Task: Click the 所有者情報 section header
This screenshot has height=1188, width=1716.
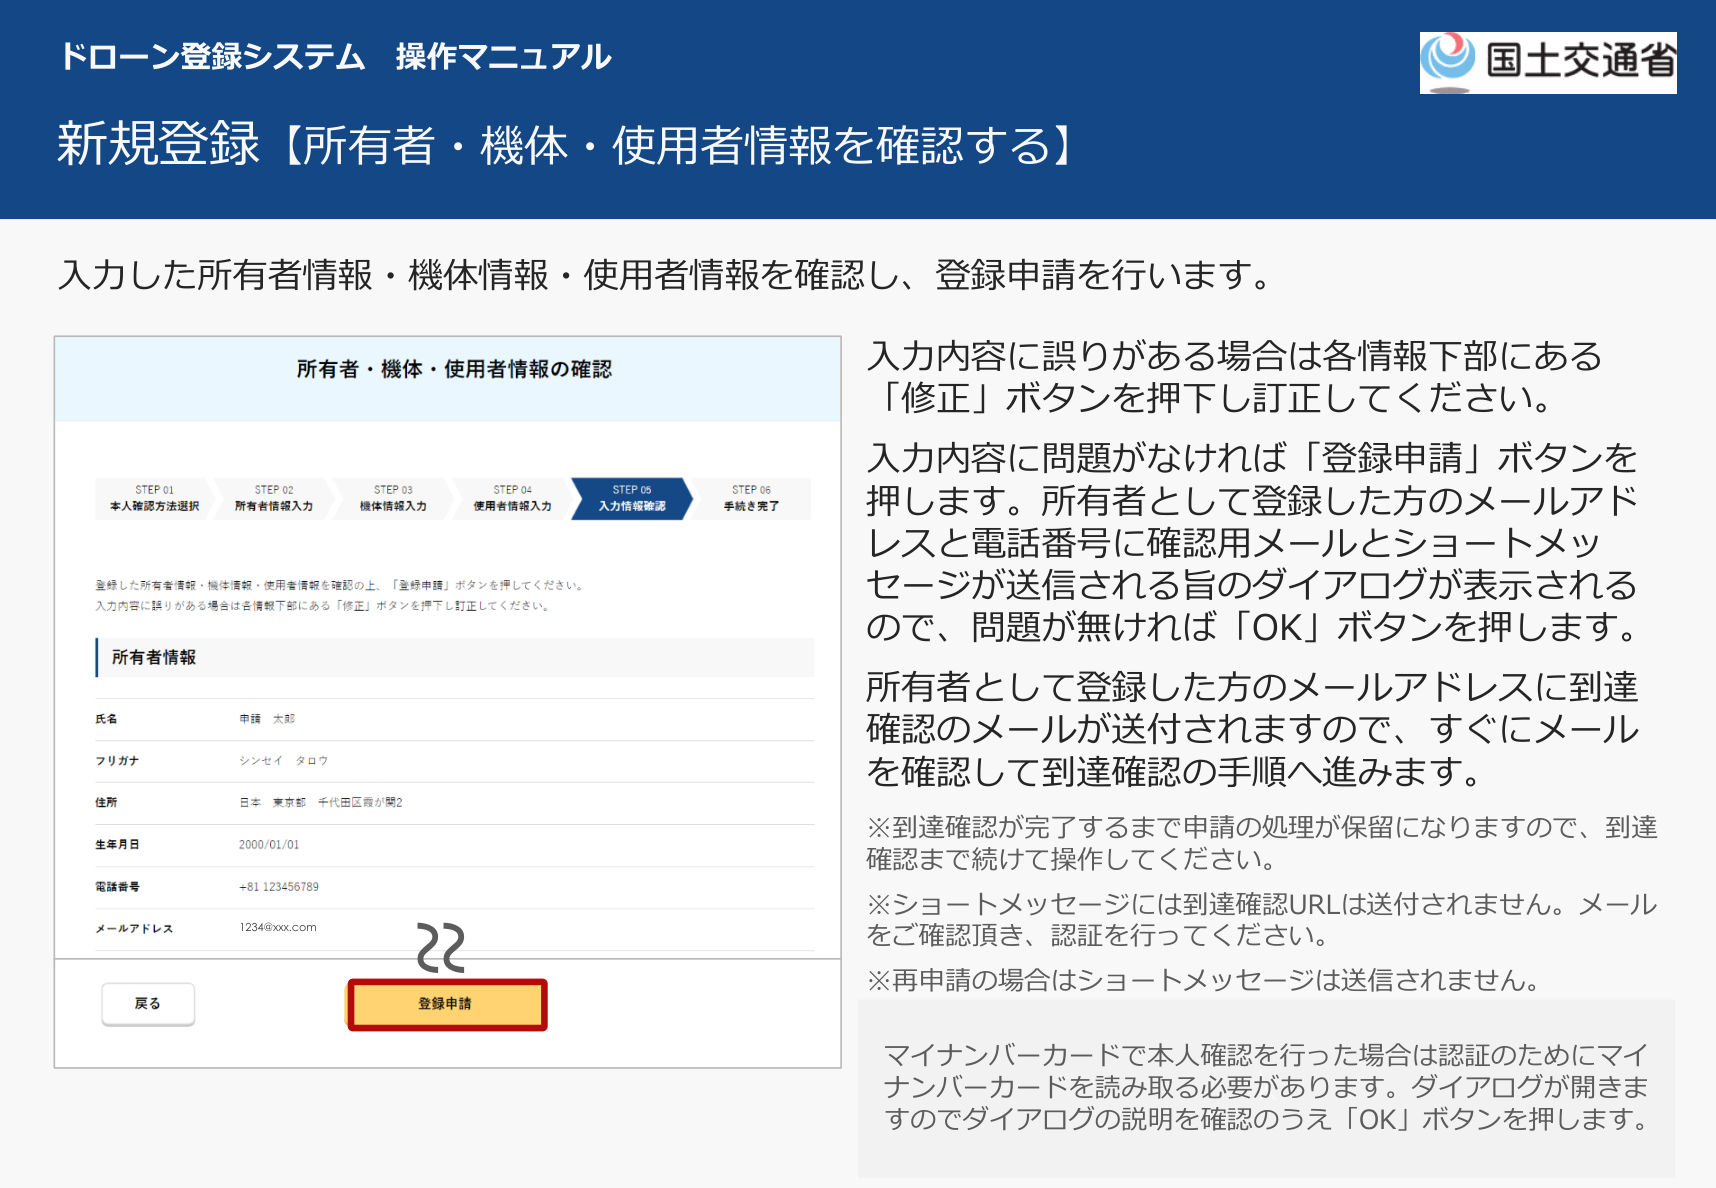Action: coord(455,657)
